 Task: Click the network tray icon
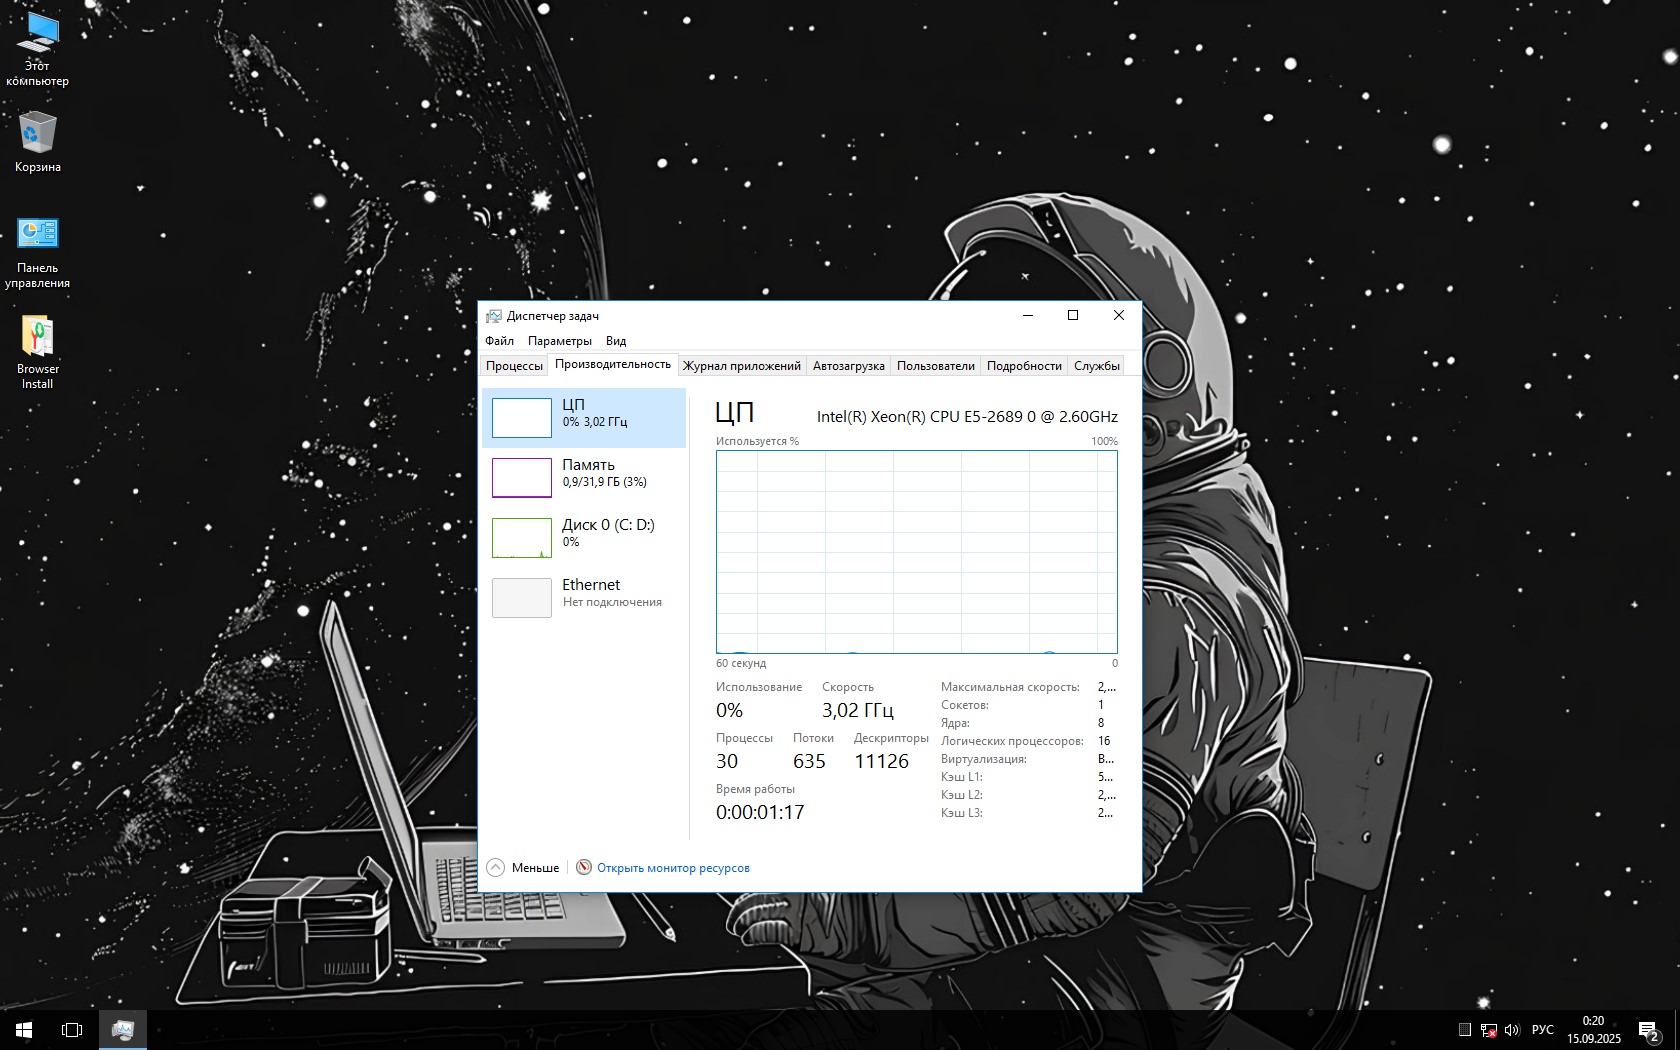click(x=1488, y=1029)
